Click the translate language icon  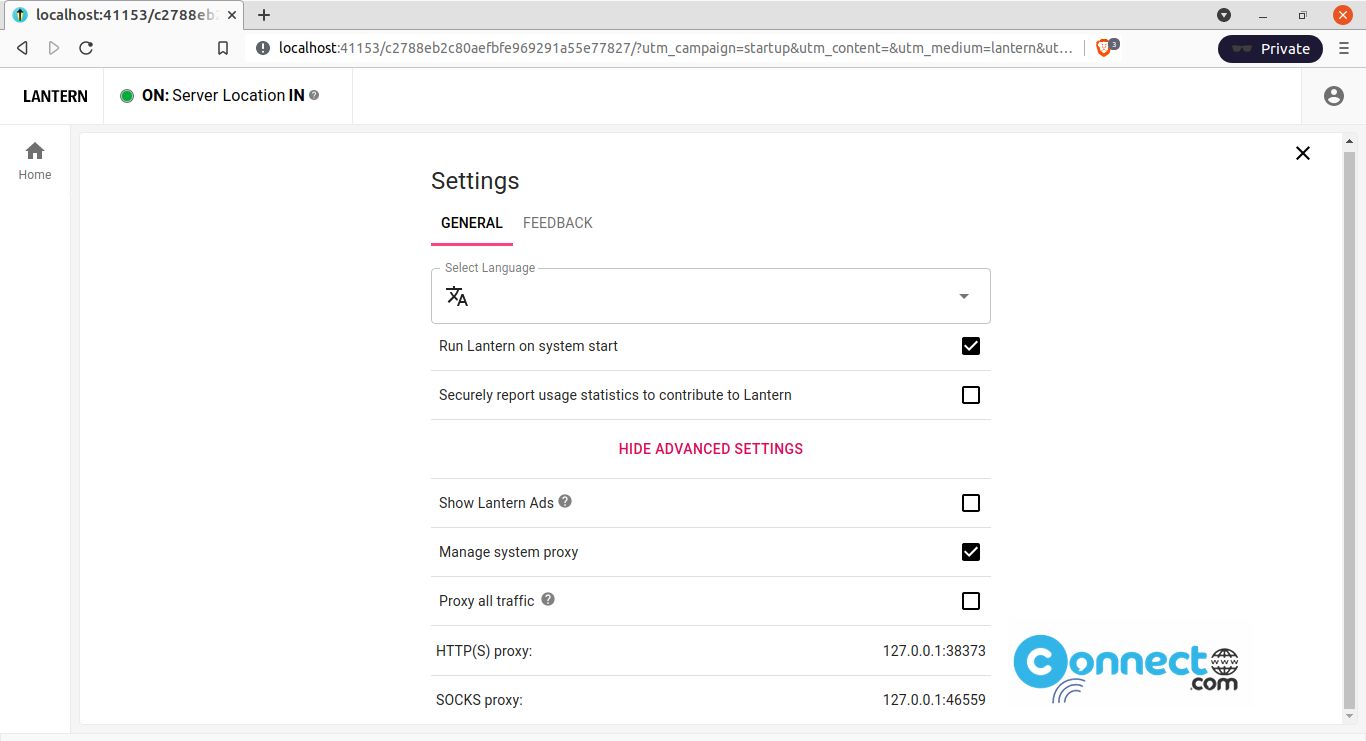tap(457, 296)
